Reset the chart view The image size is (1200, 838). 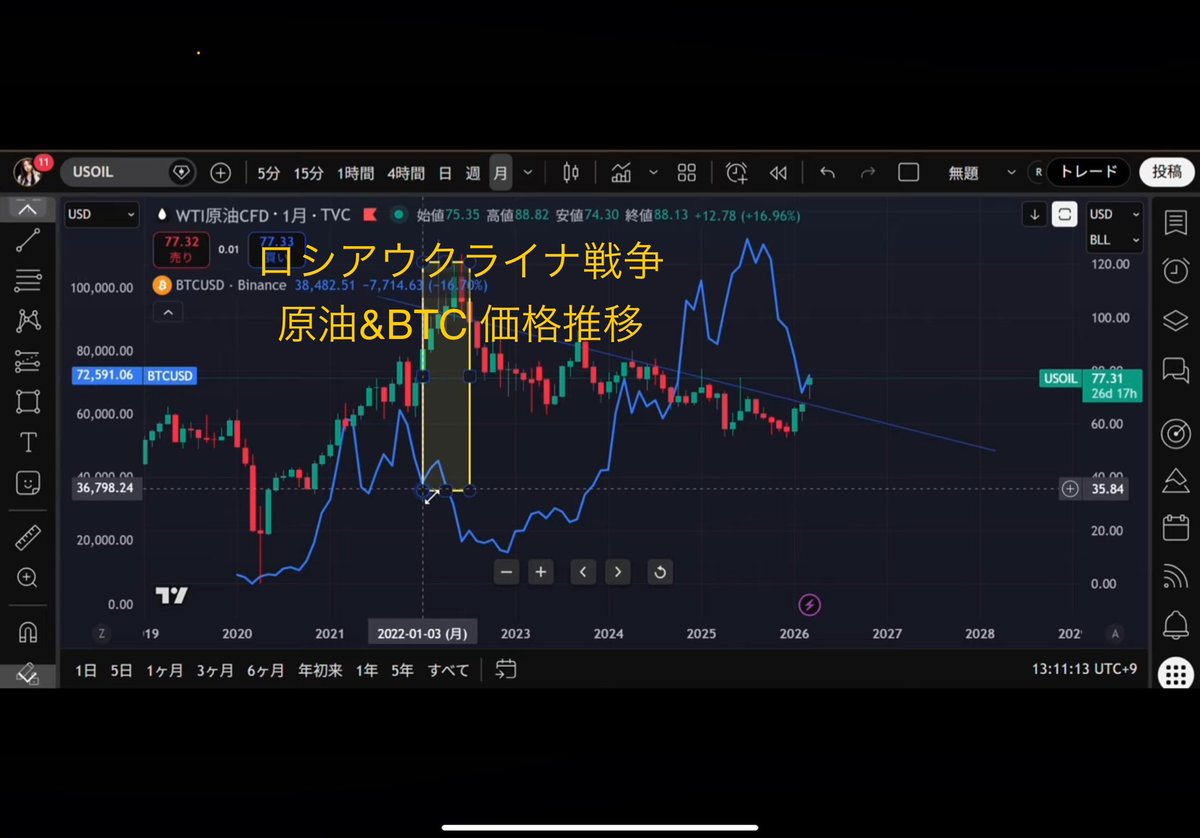point(659,572)
